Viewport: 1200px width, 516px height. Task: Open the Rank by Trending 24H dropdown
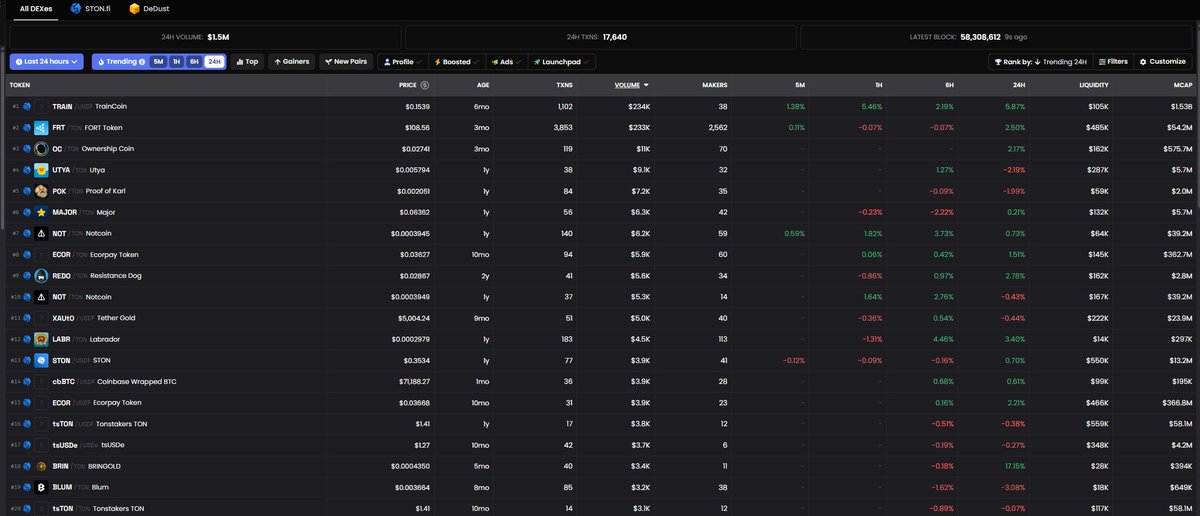coord(1039,61)
